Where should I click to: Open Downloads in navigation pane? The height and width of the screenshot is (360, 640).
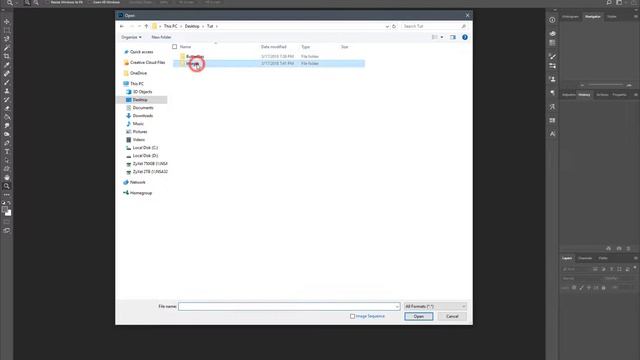pos(142,116)
